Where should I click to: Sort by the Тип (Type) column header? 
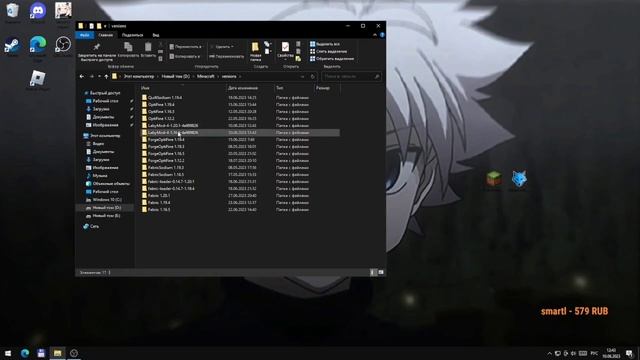pos(280,88)
